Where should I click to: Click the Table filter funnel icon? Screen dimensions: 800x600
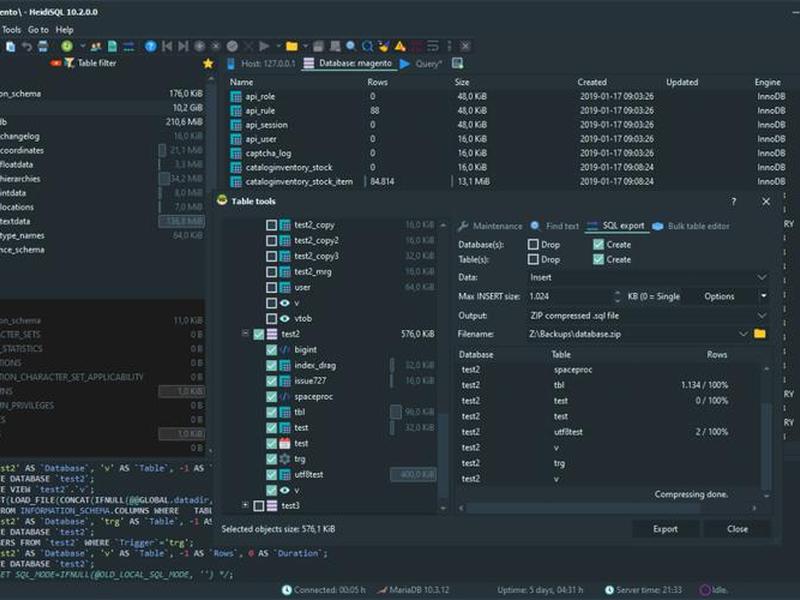(x=69, y=63)
